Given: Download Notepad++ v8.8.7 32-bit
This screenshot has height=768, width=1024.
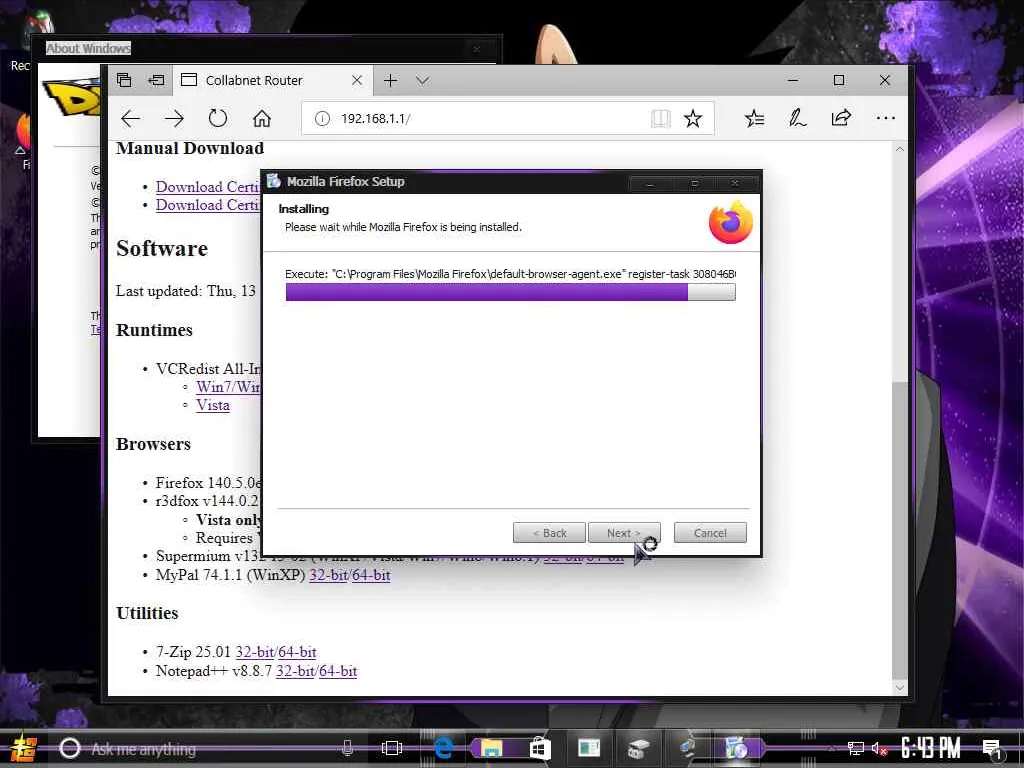Looking at the screenshot, I should (296, 671).
